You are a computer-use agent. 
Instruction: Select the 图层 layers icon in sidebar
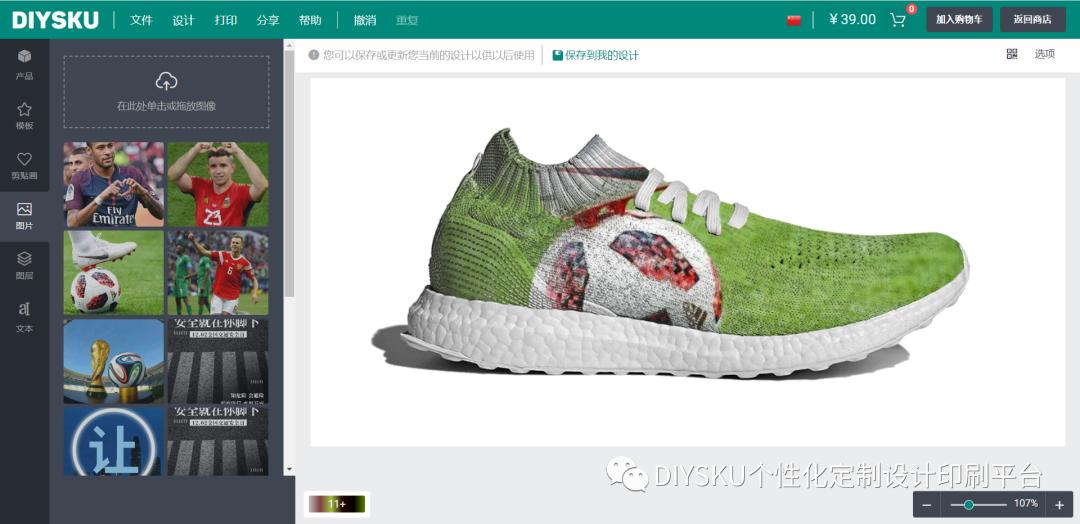[24, 259]
